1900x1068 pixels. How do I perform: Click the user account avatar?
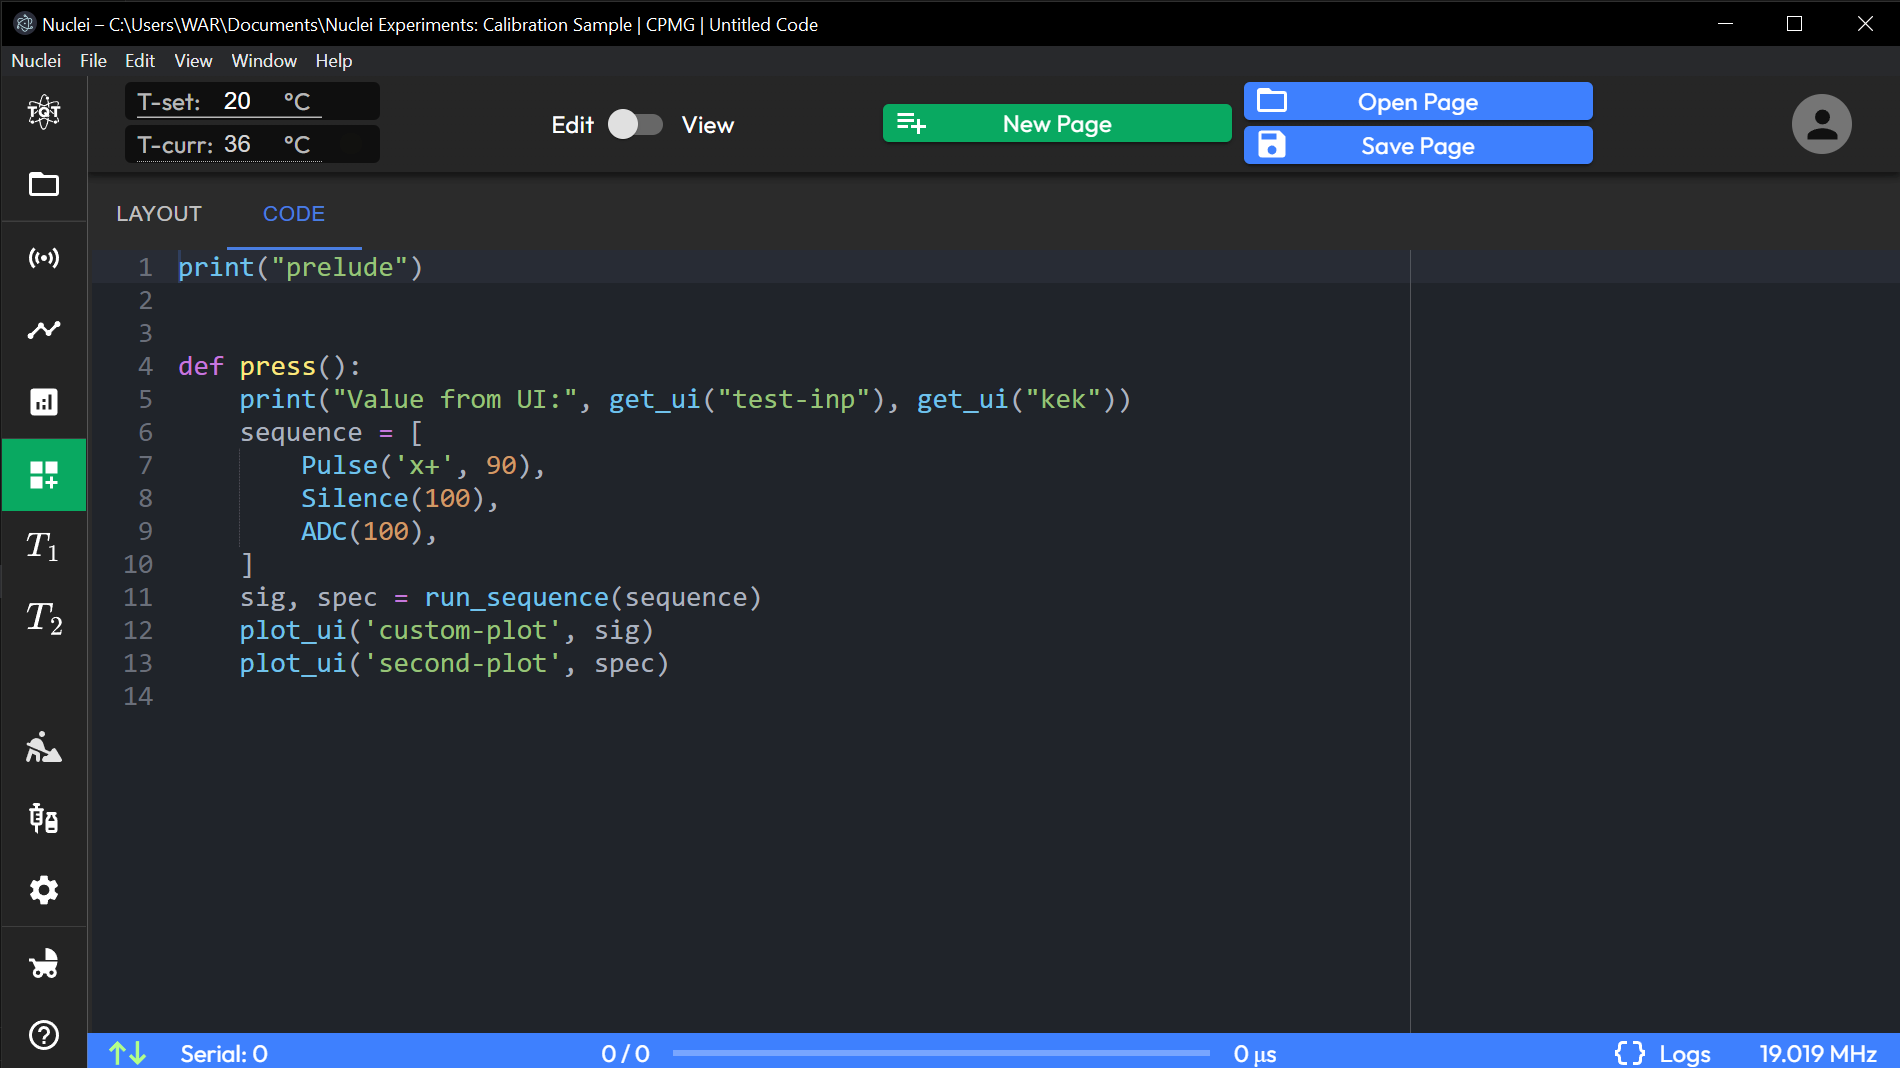(1821, 124)
